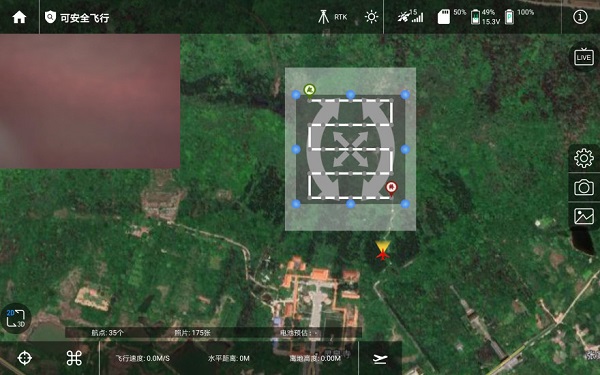Screen dimensions: 600x375
Task: Click the center move-arrows handle of survey area
Action: point(351,149)
